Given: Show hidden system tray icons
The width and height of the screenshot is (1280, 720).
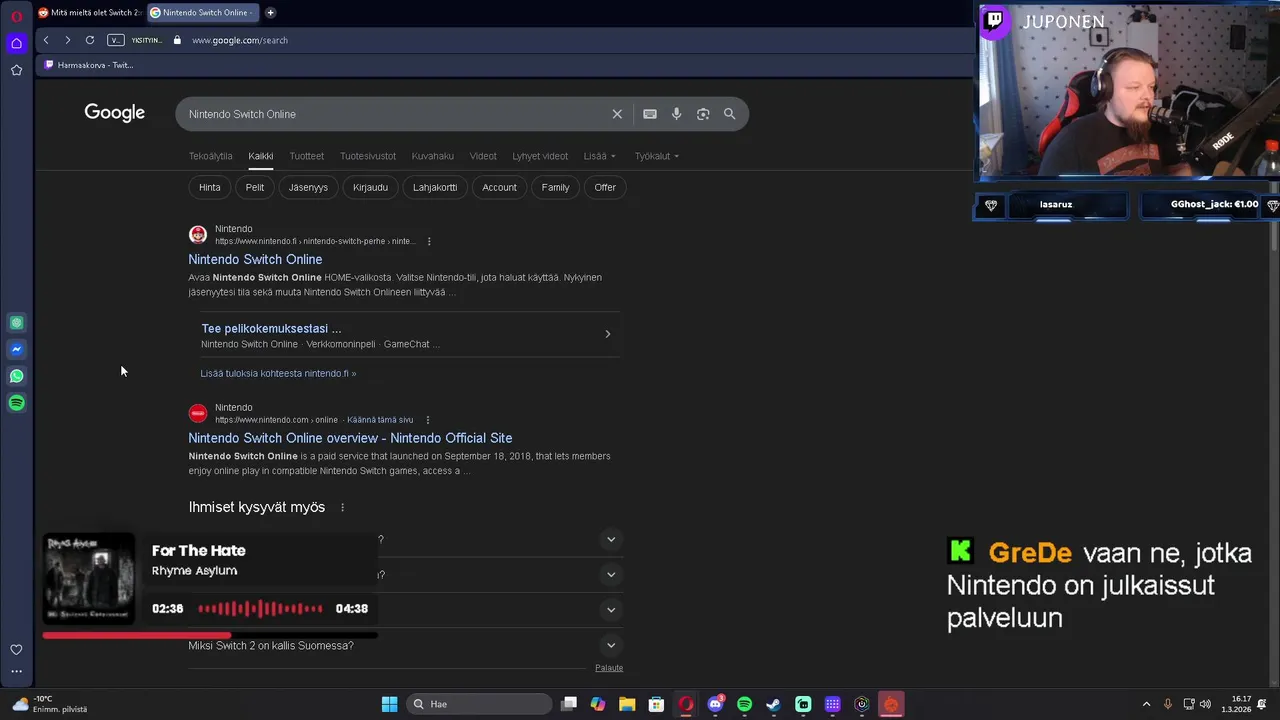Looking at the screenshot, I should click(1146, 704).
